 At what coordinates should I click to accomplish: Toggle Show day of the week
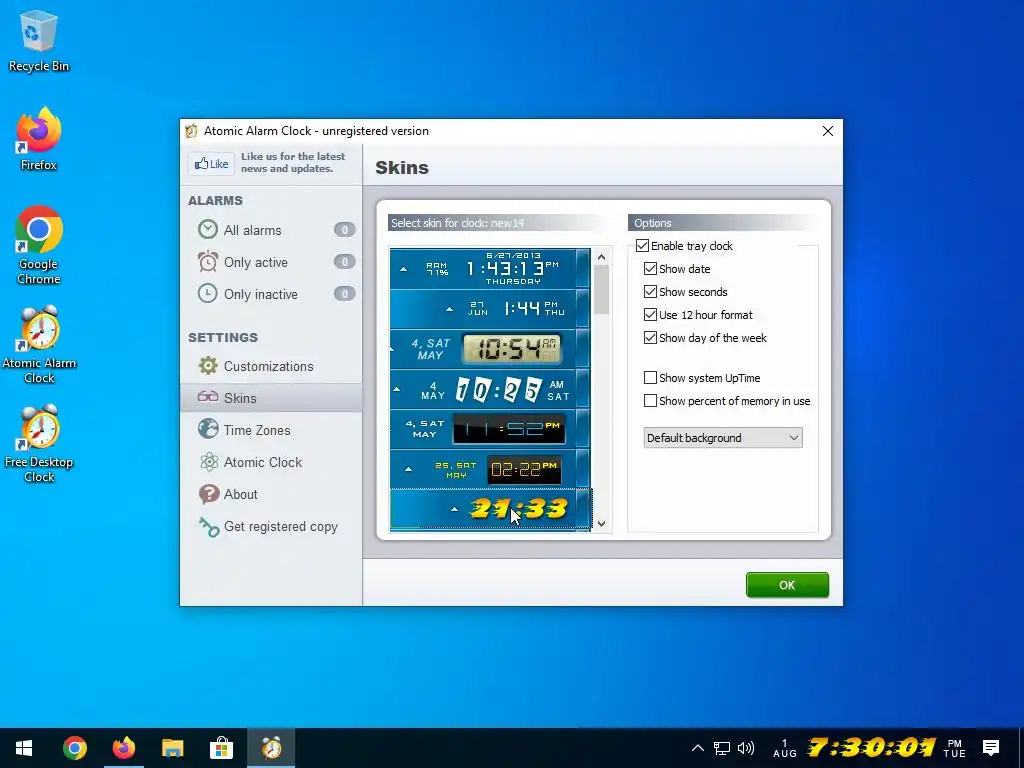coord(650,338)
